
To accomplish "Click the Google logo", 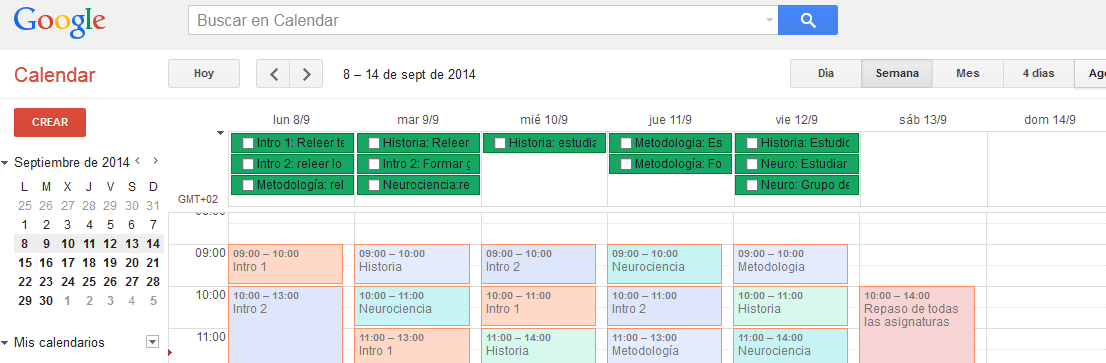I will click(x=59, y=21).
